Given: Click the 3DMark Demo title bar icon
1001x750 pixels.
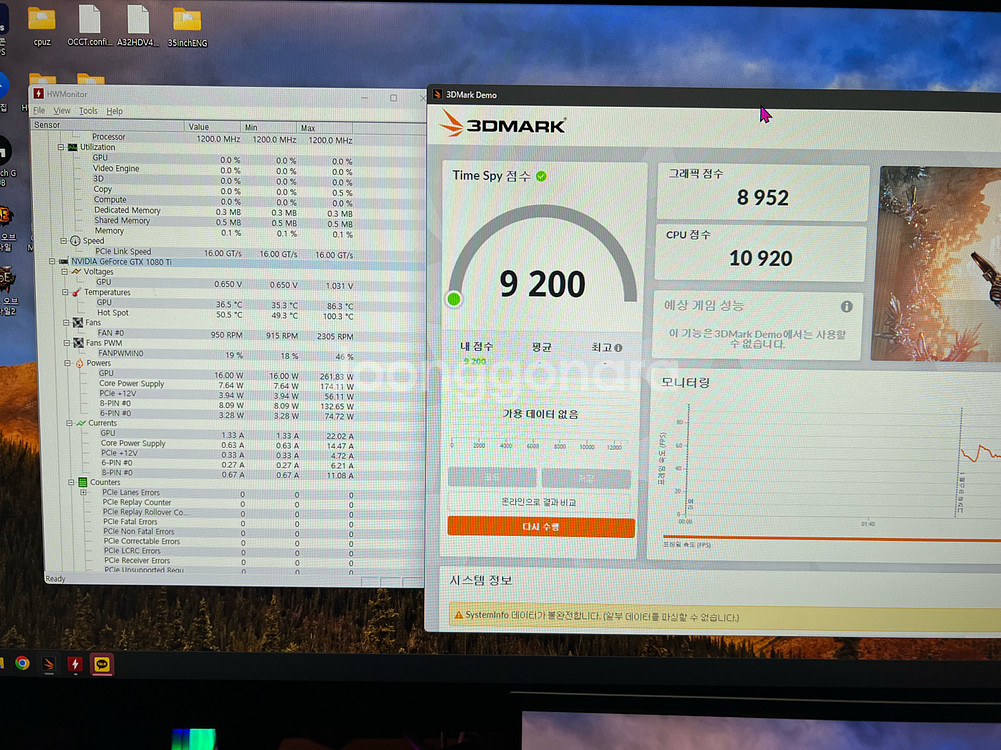Looking at the screenshot, I should click(x=437, y=94).
